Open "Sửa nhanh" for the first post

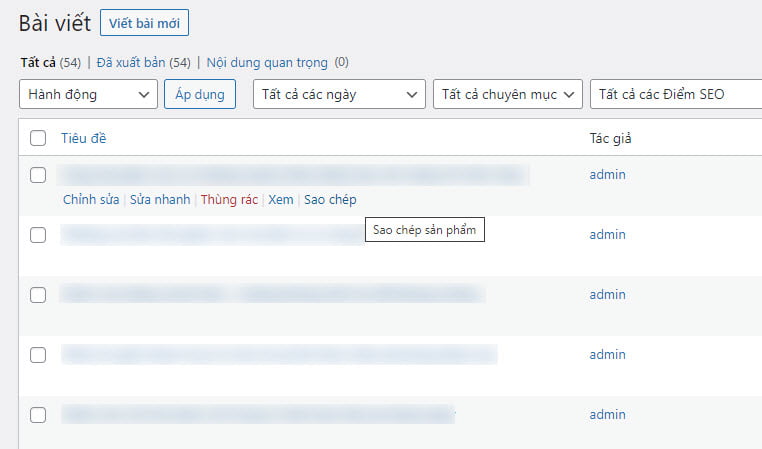pos(160,200)
